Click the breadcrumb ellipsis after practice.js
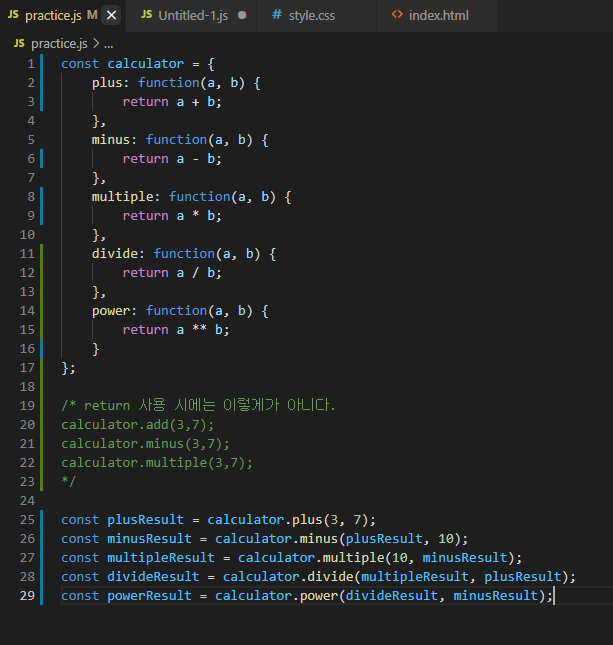The height and width of the screenshot is (645, 613). point(109,44)
